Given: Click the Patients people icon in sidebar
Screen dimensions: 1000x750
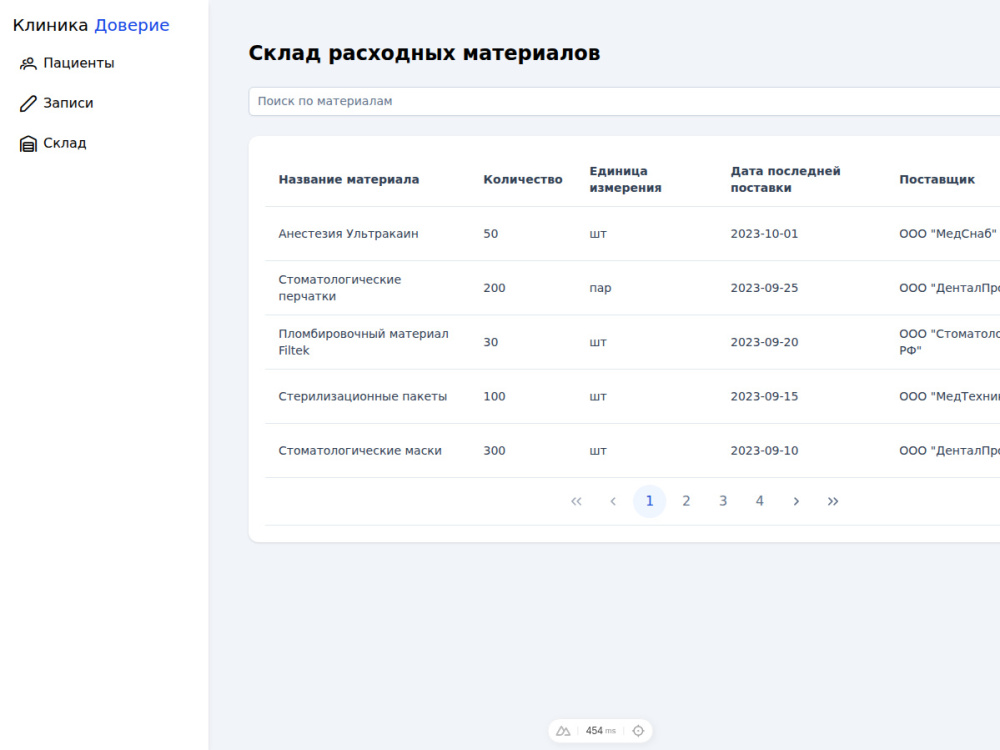Looking at the screenshot, I should [x=28, y=63].
